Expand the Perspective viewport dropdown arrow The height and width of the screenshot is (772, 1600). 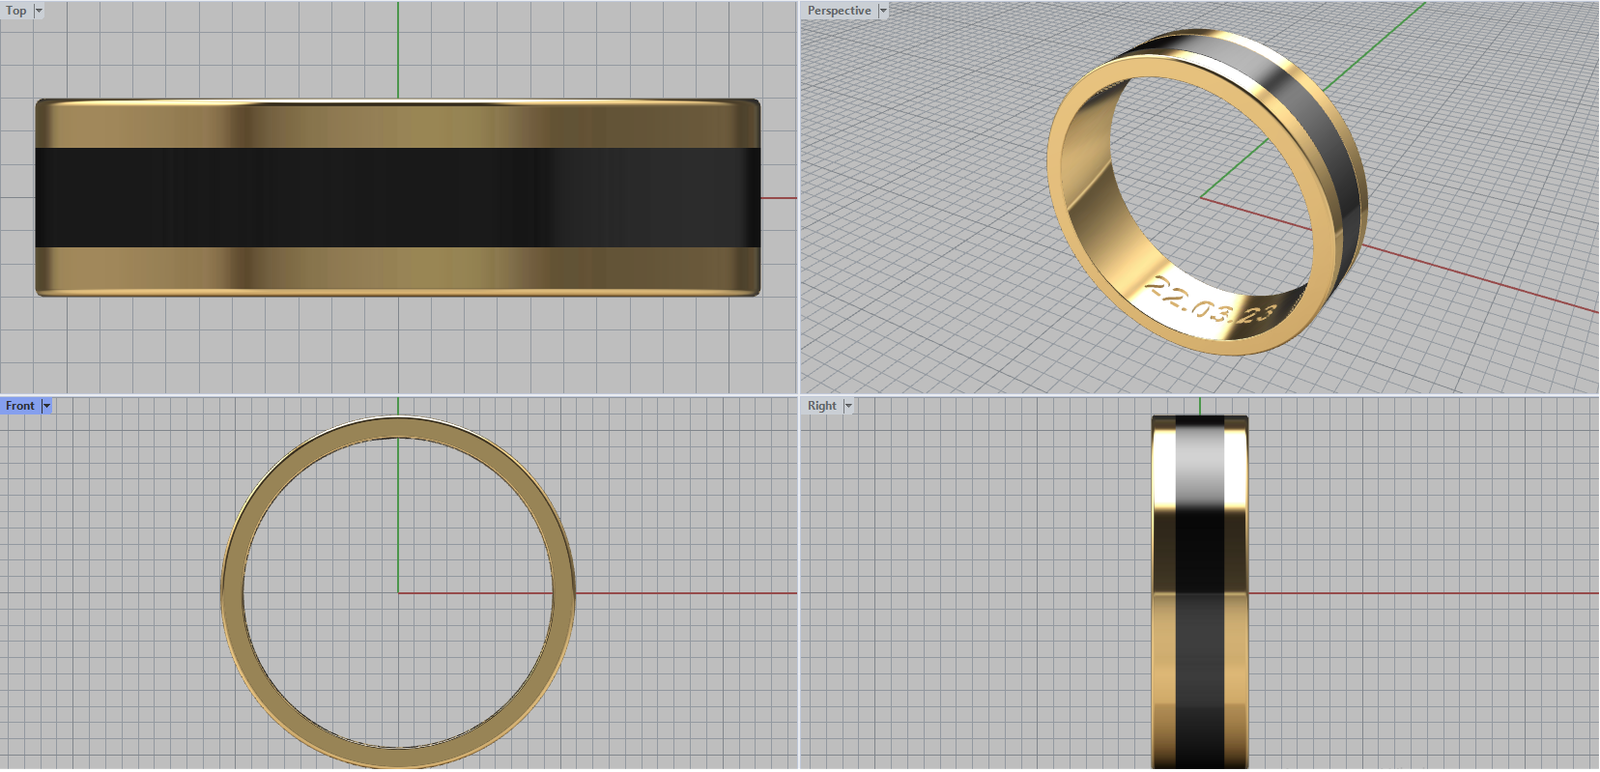[x=883, y=11]
